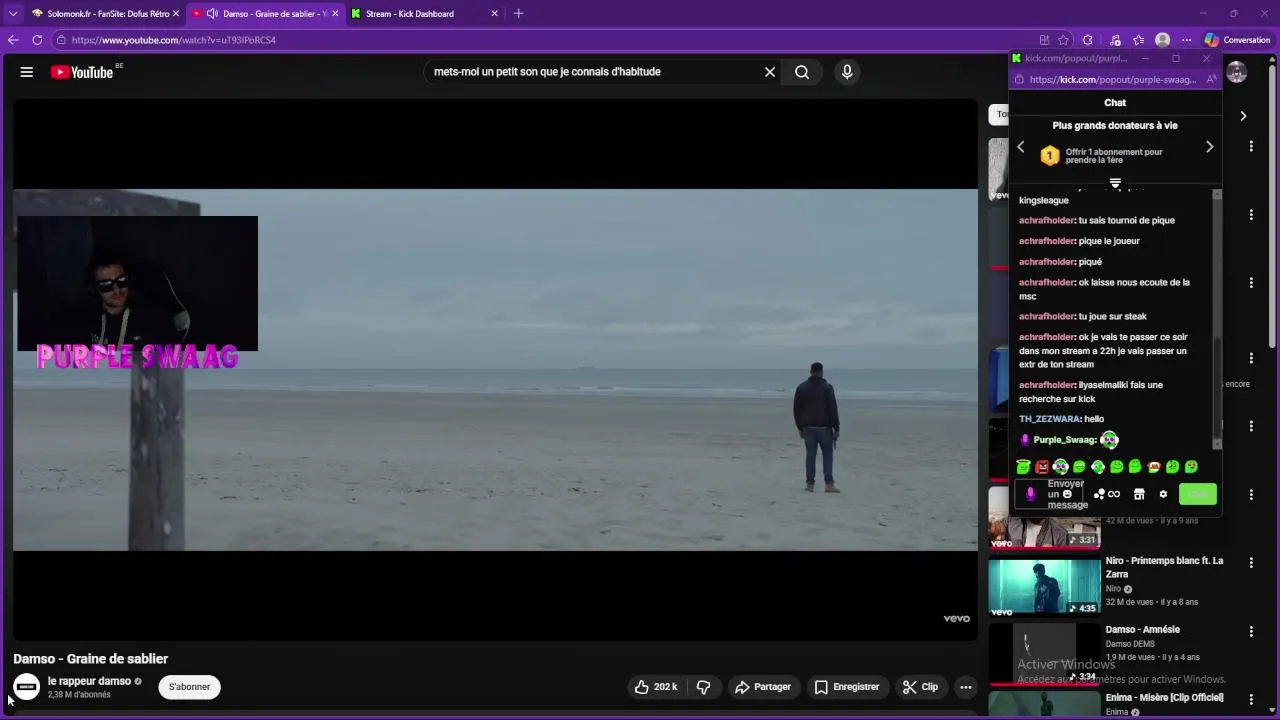Start voice search with the microphone
The image size is (1280, 720).
(847, 72)
